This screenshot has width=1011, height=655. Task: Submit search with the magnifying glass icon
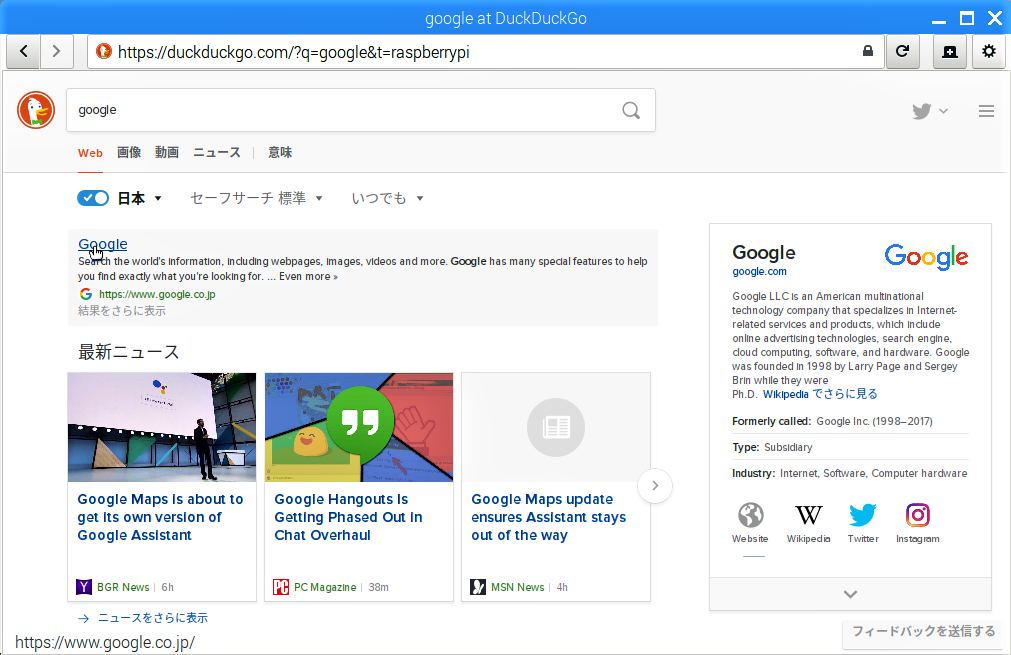631,111
